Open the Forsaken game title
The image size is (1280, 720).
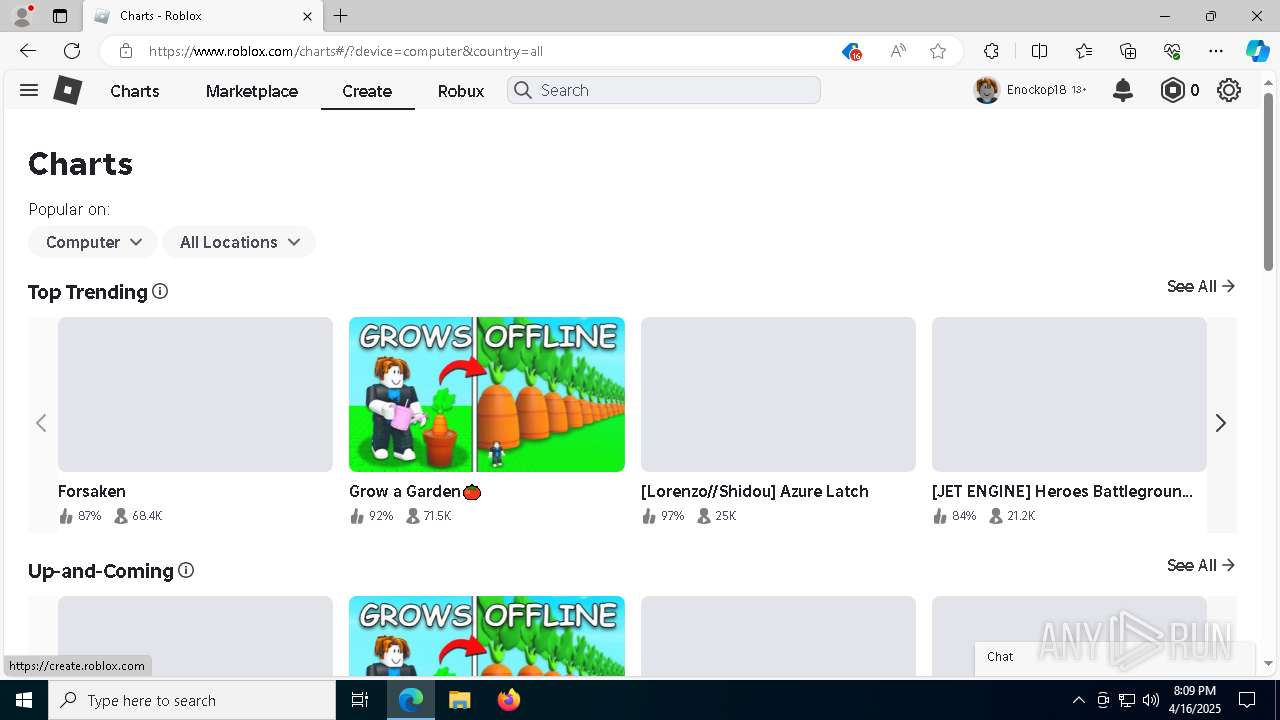(92, 491)
